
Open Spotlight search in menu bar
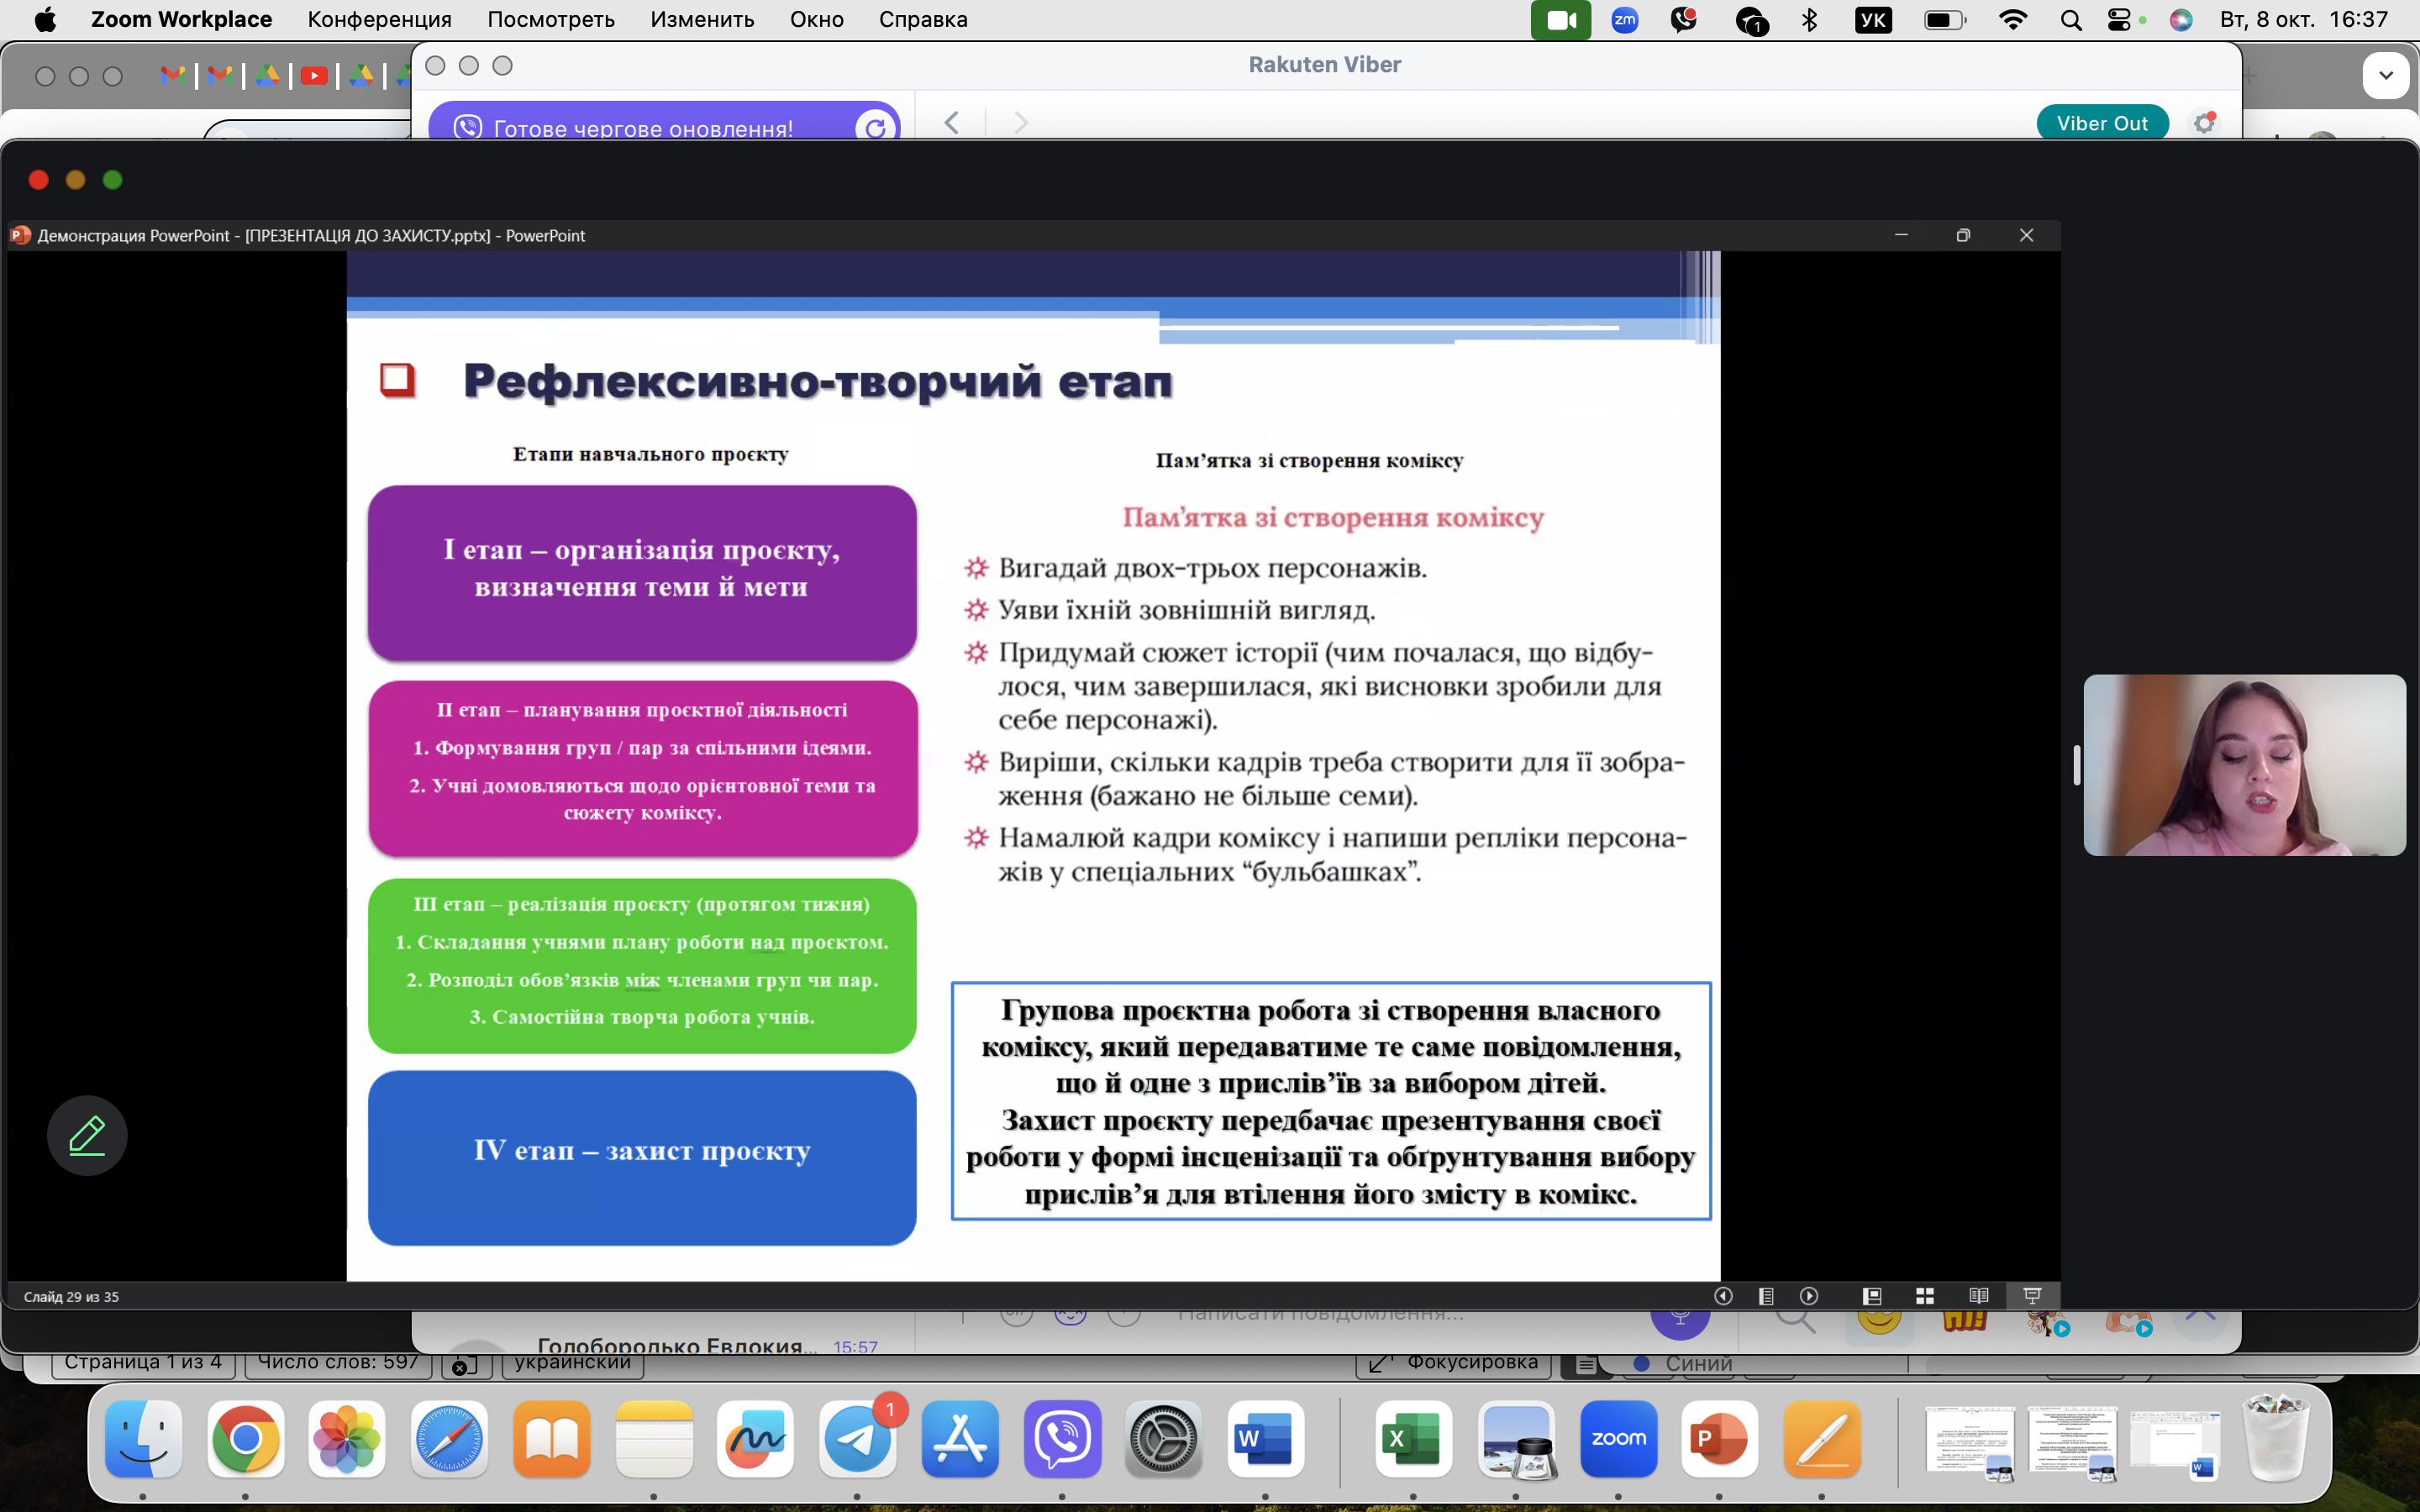click(2071, 20)
